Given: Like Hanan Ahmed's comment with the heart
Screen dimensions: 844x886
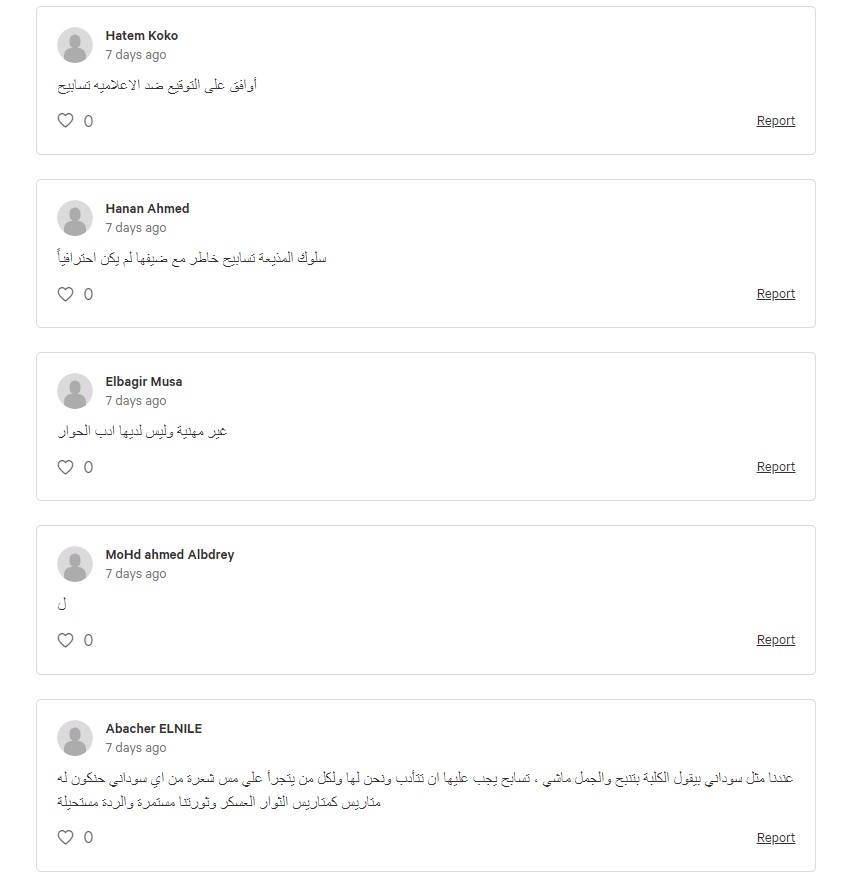Looking at the screenshot, I should [66, 294].
